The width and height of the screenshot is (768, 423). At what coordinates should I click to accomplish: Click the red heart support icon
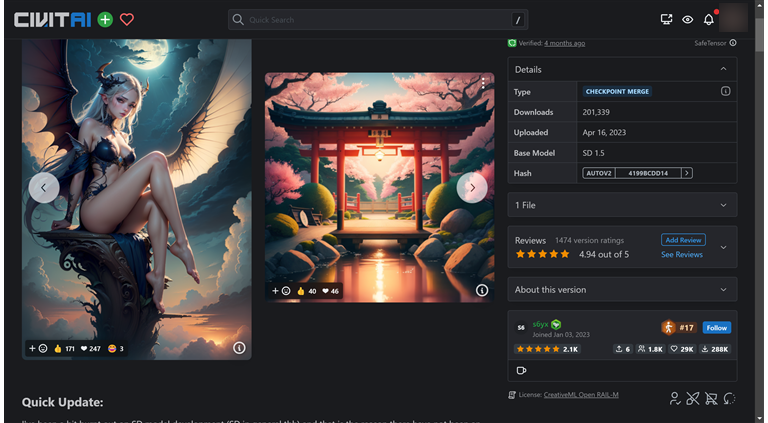pyautogui.click(x=127, y=19)
